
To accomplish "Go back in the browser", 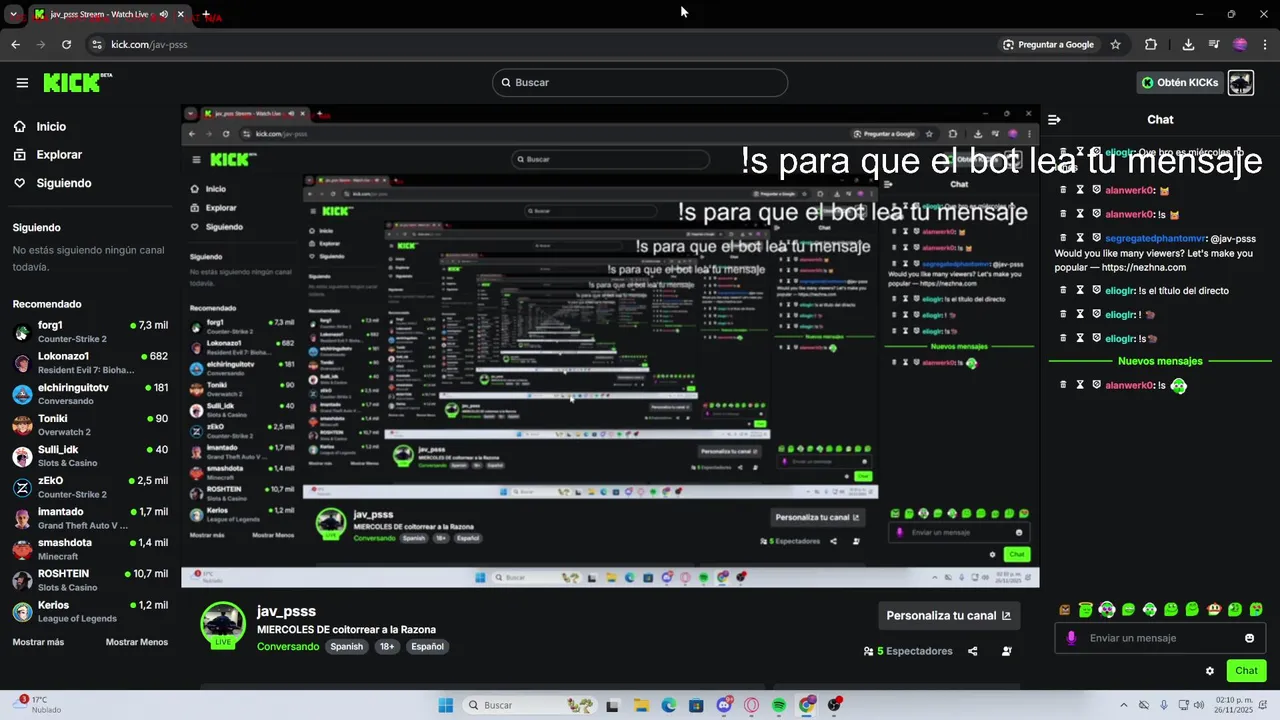I will pyautogui.click(x=15, y=44).
